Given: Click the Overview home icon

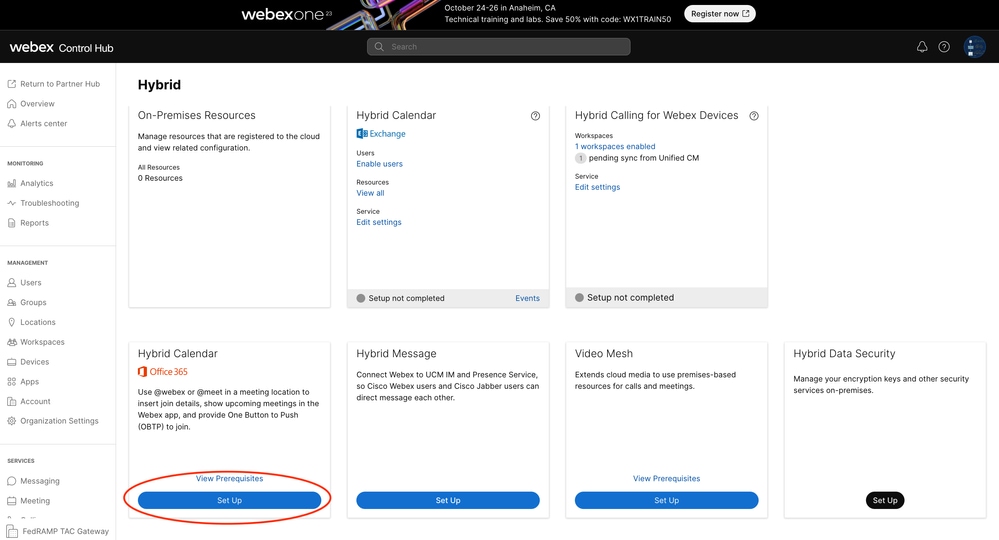Looking at the screenshot, I should coord(11,103).
